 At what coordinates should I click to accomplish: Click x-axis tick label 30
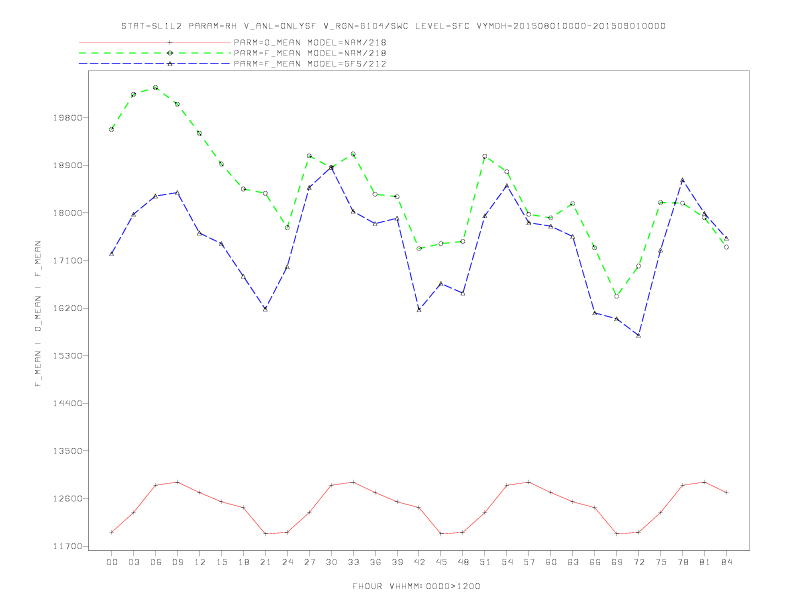[331, 562]
